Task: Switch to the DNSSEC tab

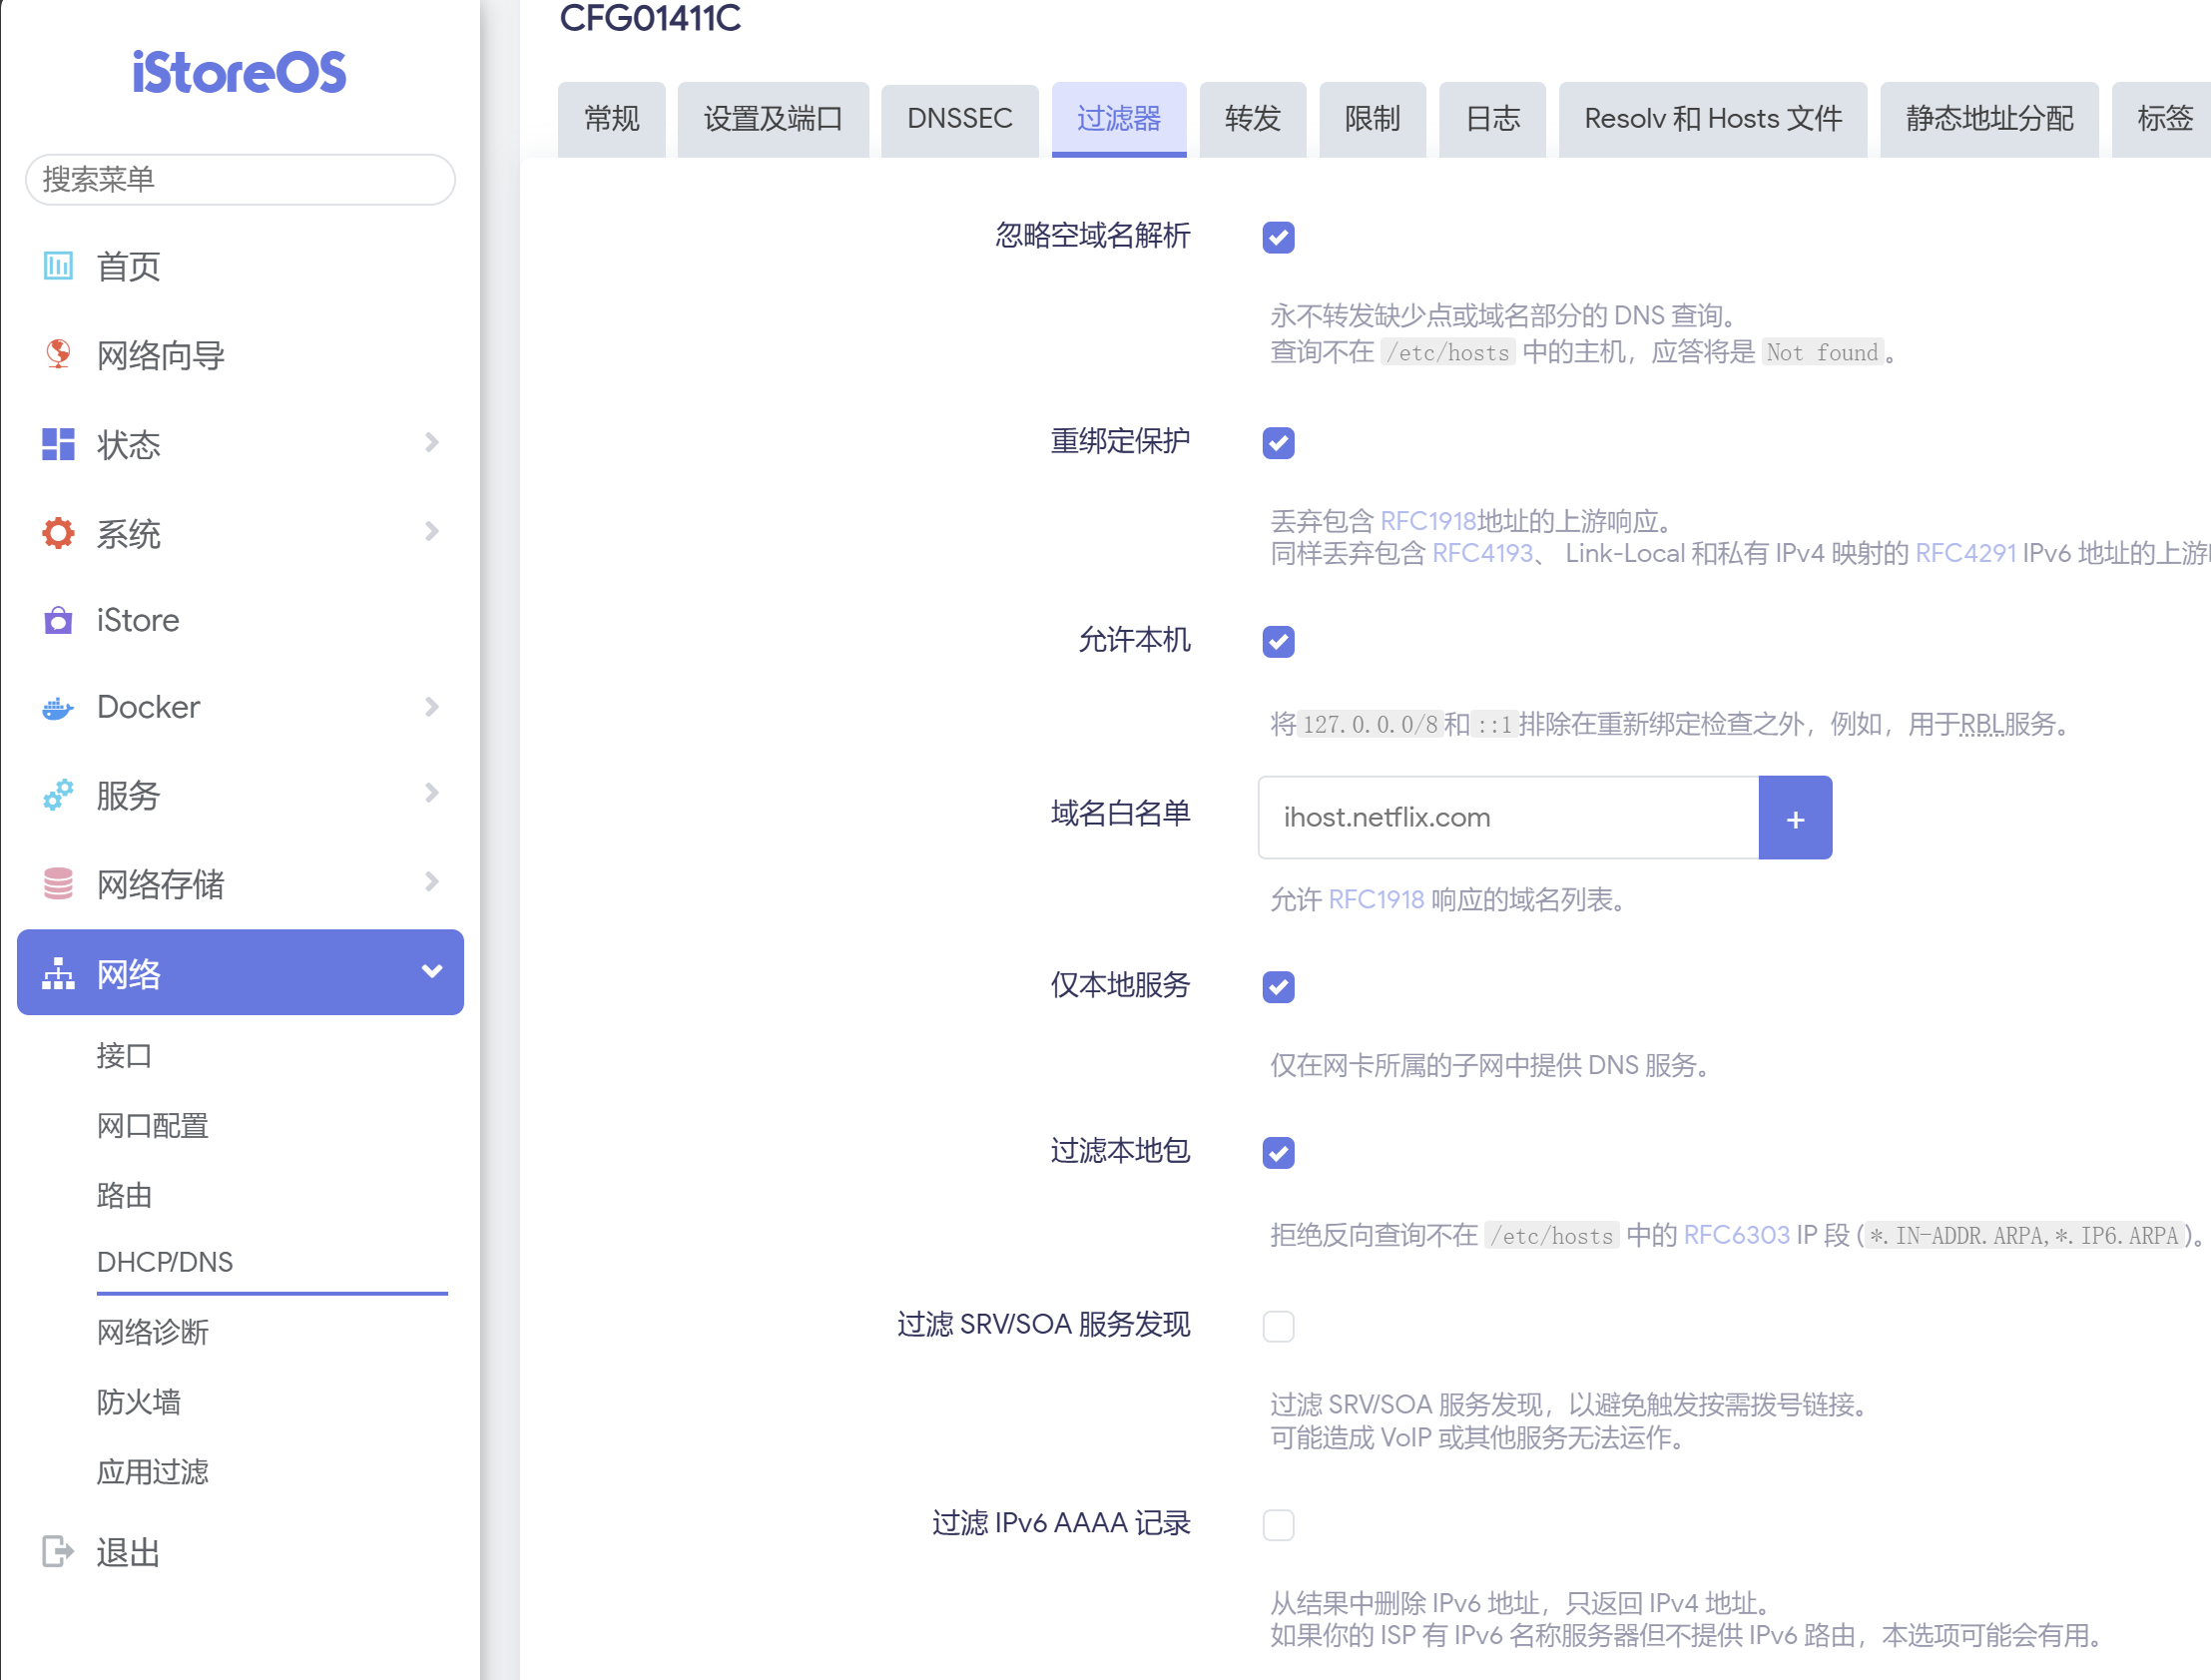Action: tap(959, 119)
